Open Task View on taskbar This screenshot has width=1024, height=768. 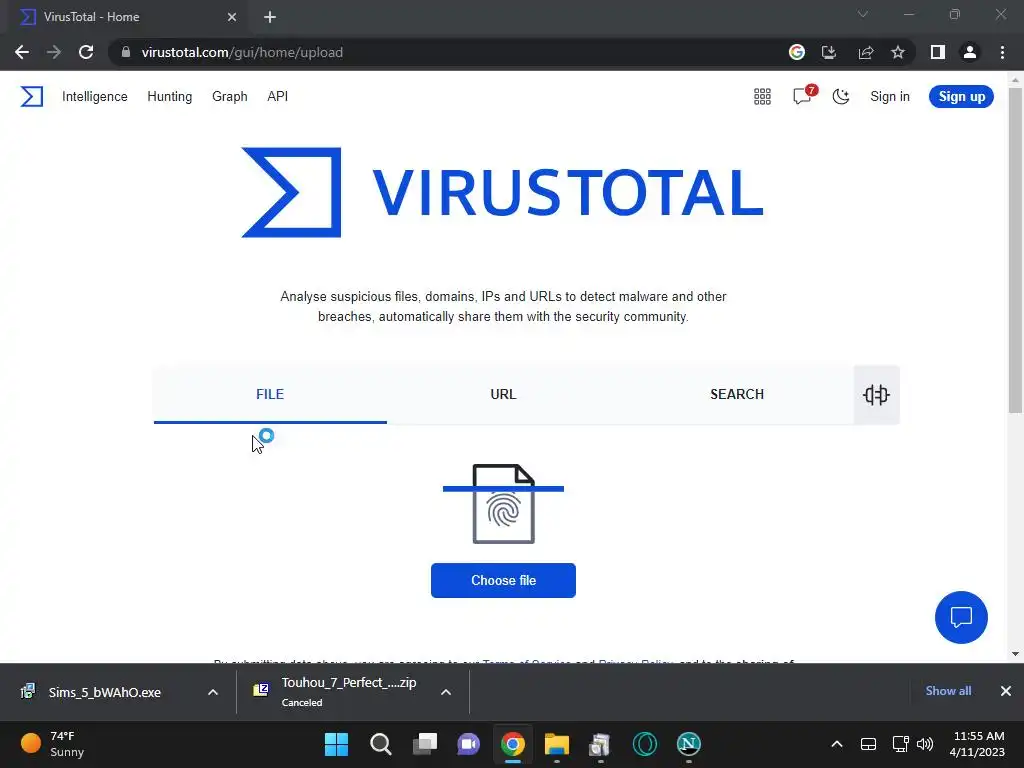click(425, 744)
